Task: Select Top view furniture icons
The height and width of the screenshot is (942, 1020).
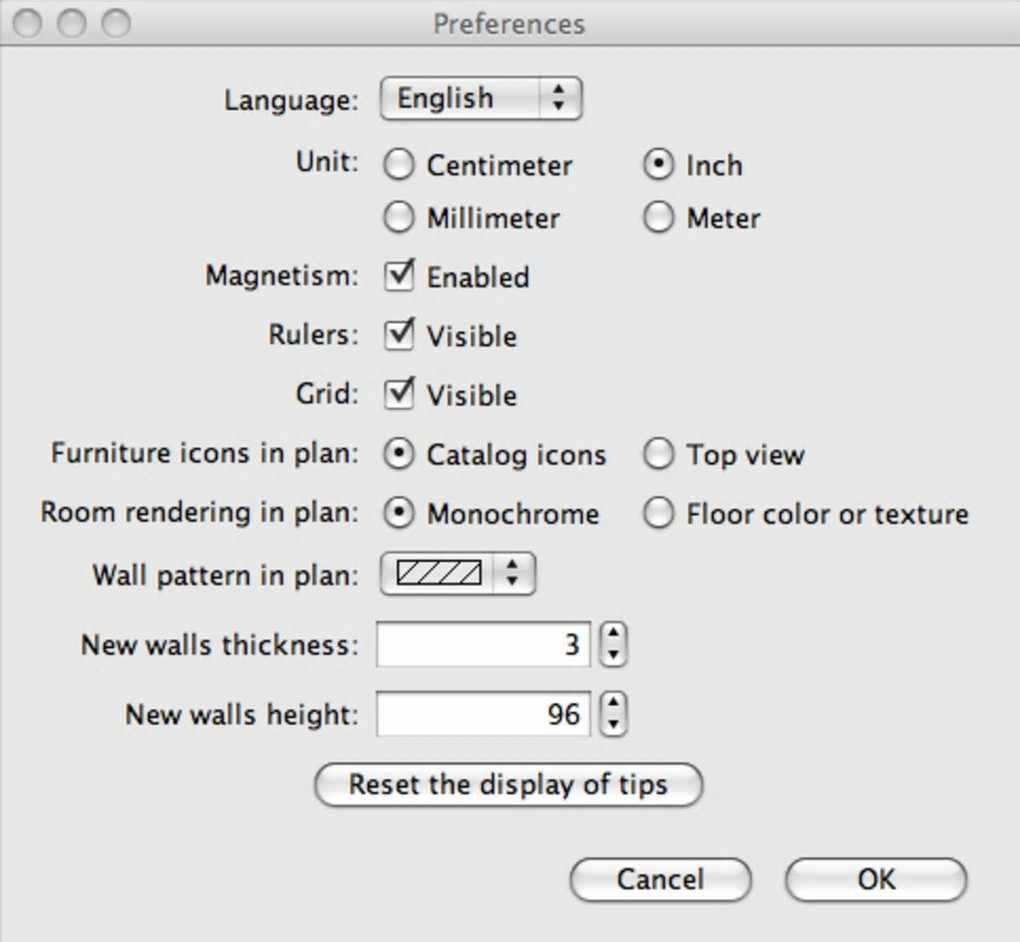Action: click(658, 455)
